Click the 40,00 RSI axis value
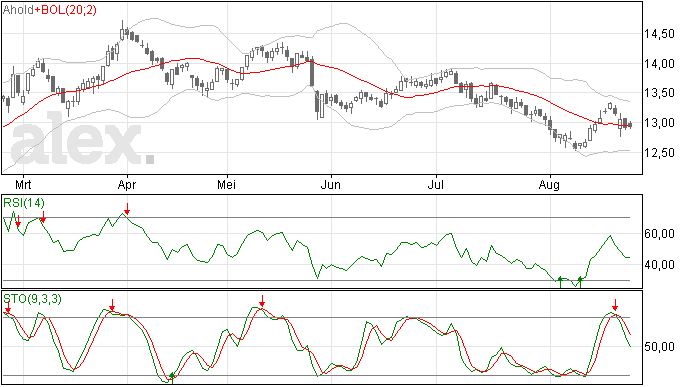This screenshot has width=690, height=387. click(x=659, y=265)
